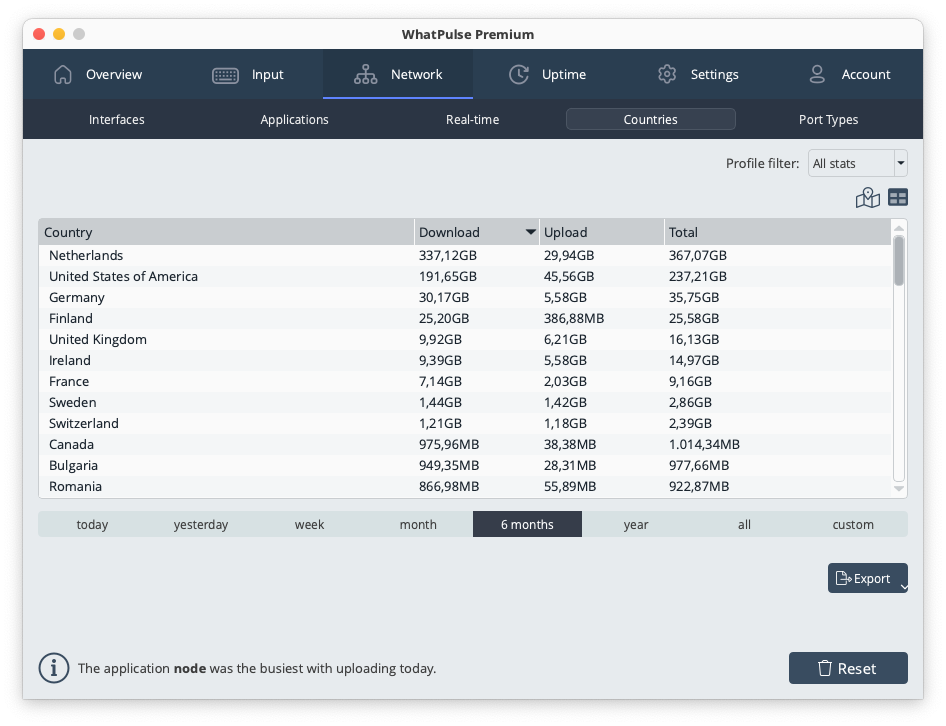Click the info icon beside the node message
946x726 pixels.
tap(54, 668)
